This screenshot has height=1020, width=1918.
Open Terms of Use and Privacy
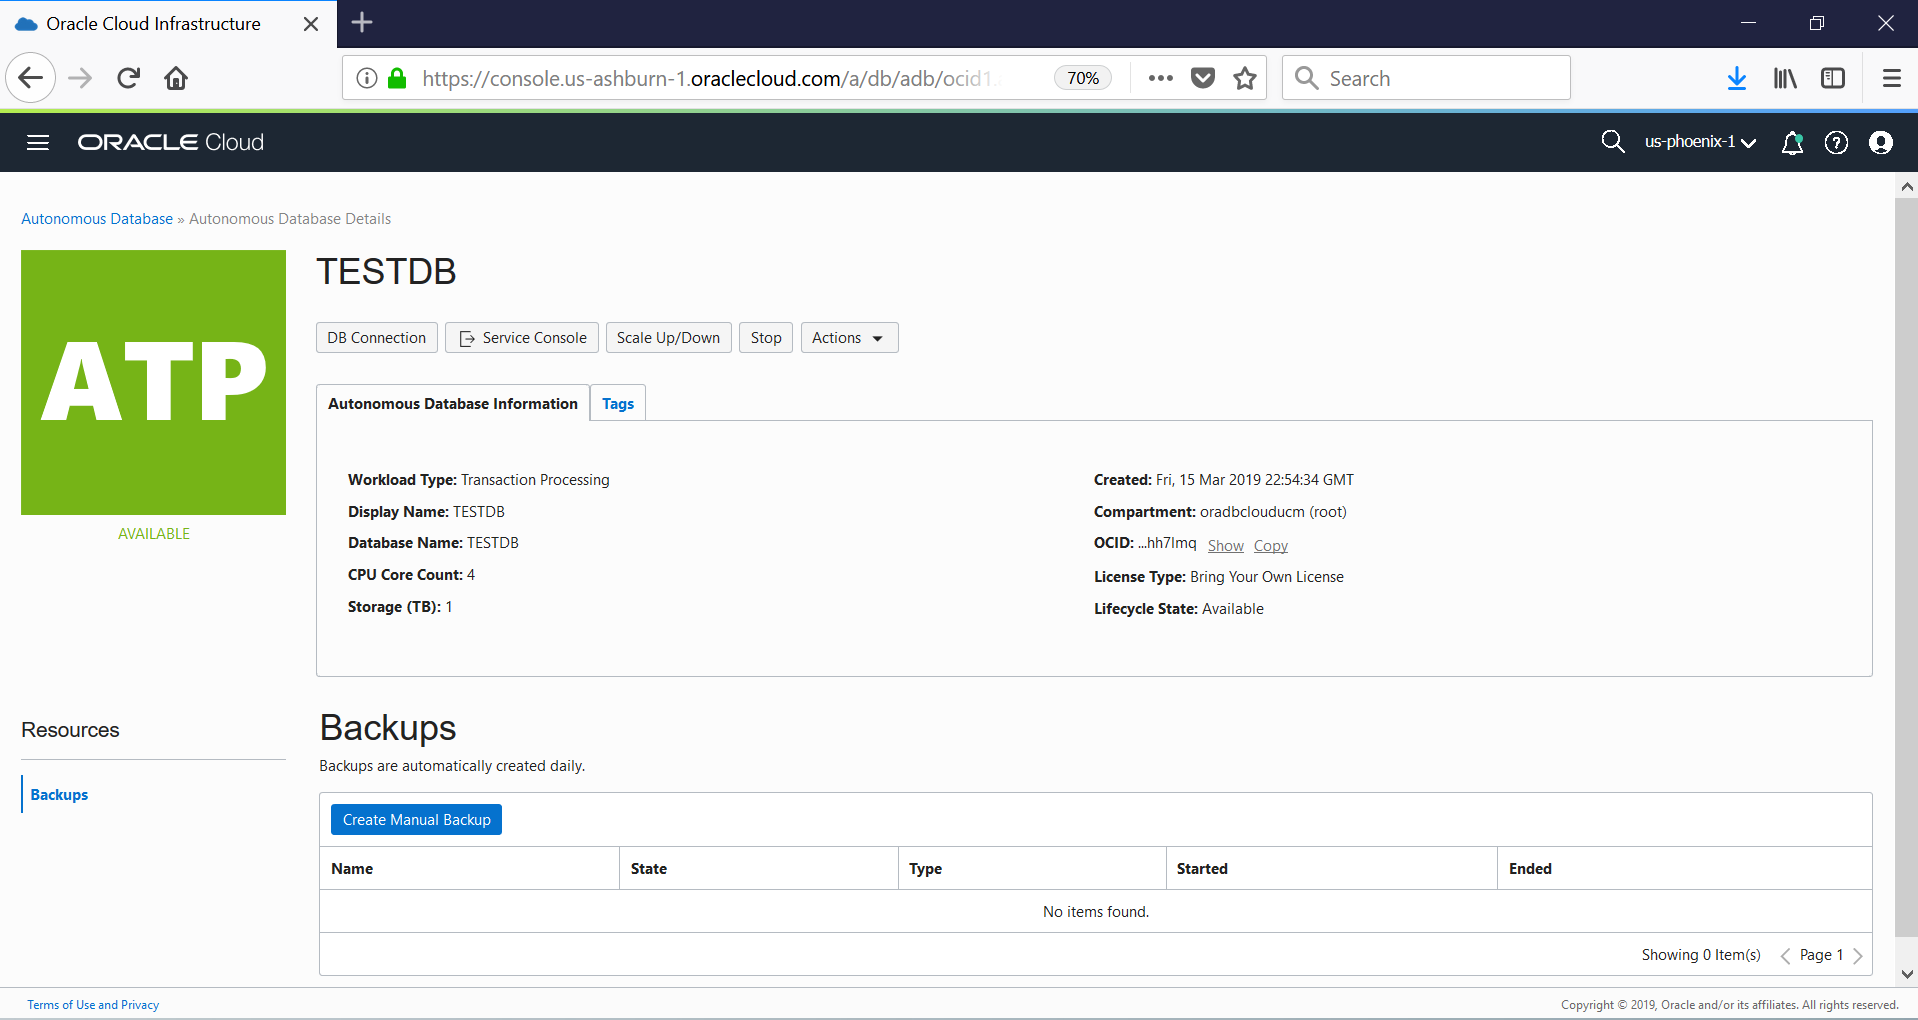pyautogui.click(x=93, y=1005)
